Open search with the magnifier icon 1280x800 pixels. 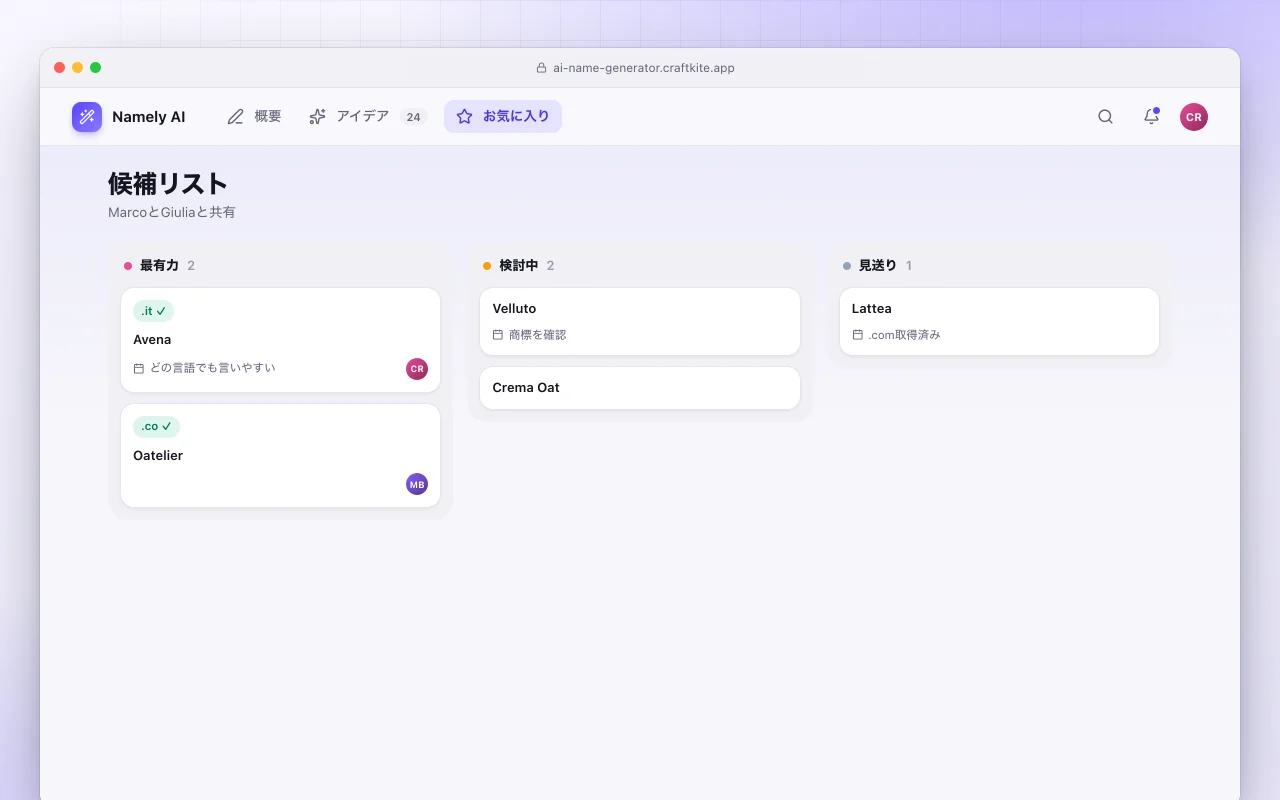pos(1105,117)
